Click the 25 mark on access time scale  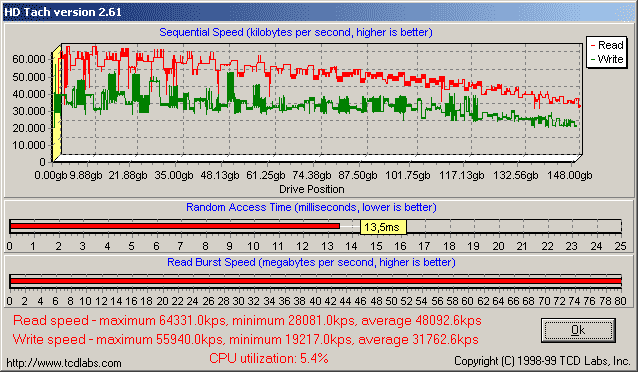621,246
